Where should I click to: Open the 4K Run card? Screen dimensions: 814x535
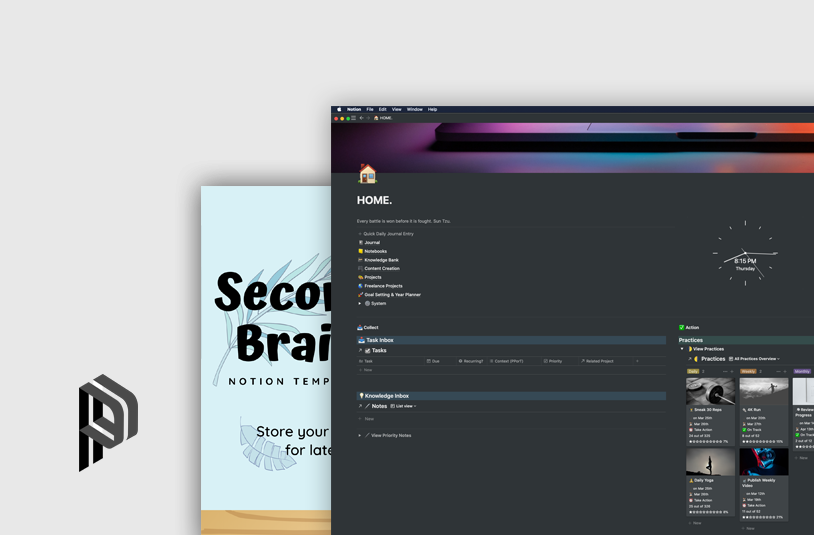[764, 411]
